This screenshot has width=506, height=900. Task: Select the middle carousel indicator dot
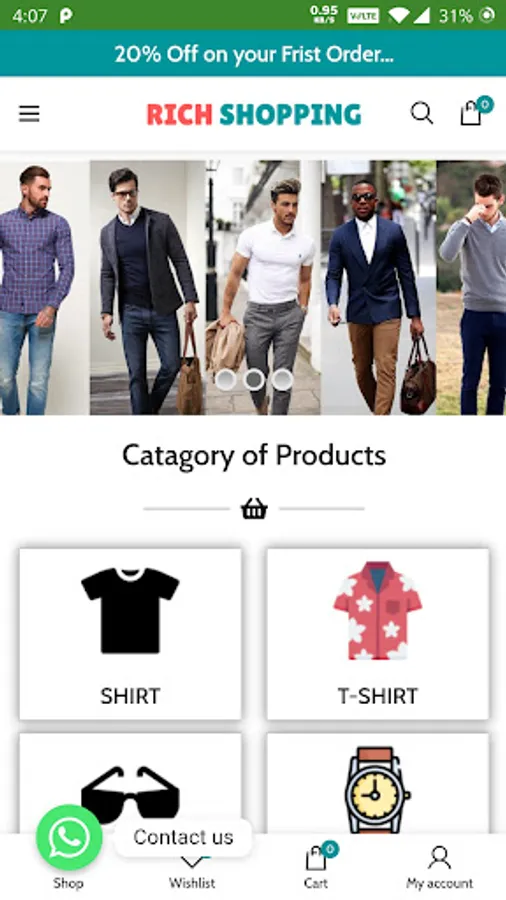click(254, 380)
